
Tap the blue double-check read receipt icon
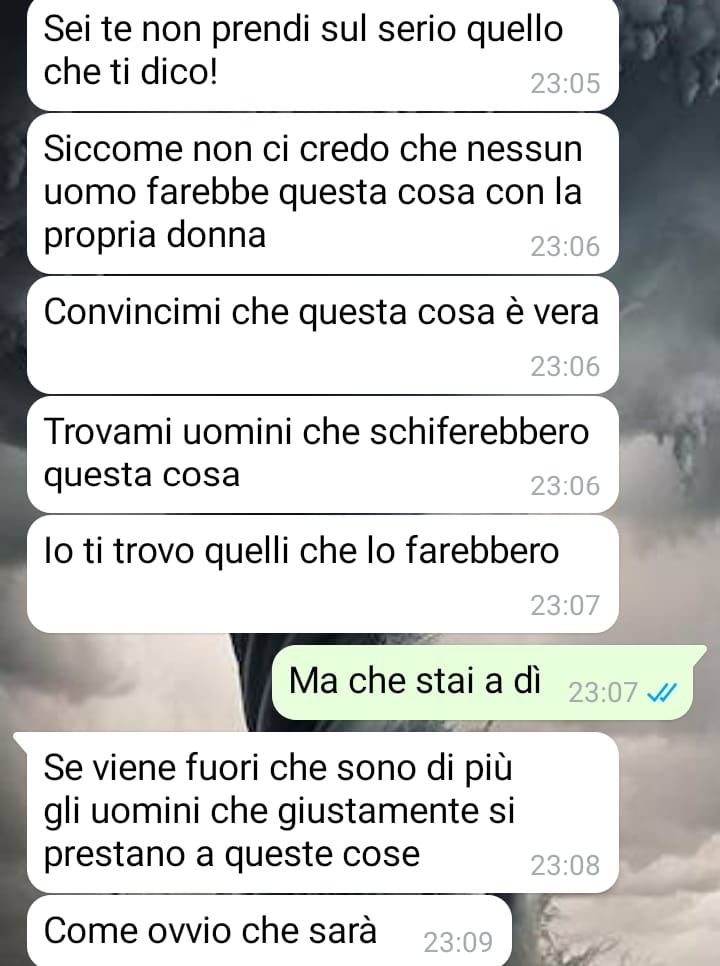[662, 693]
